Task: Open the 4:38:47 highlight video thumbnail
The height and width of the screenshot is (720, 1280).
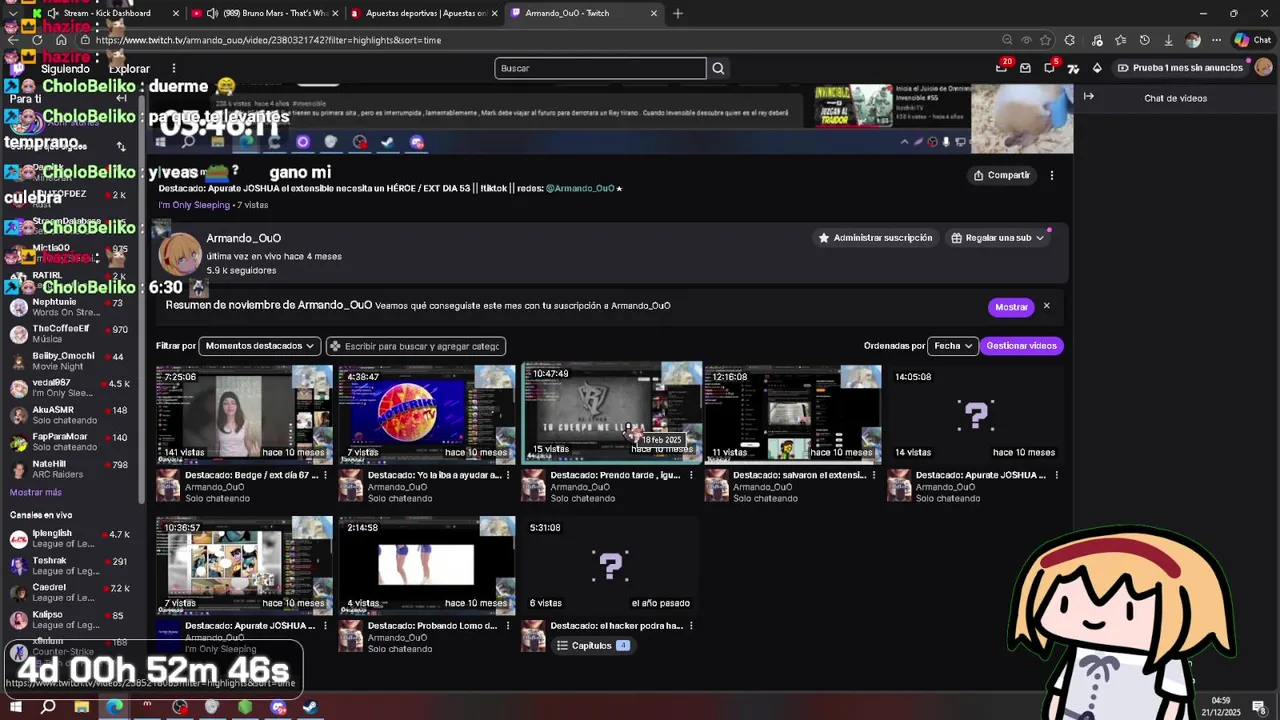Action: (427, 414)
